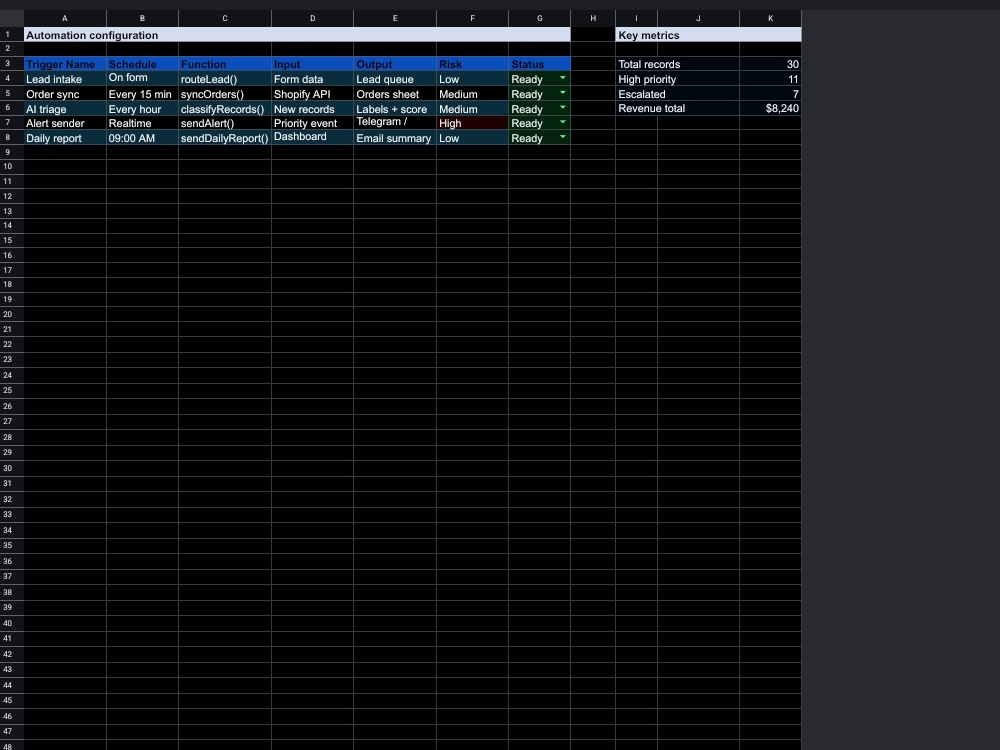
Task: Click the 'Trigger Name' header cell
Action: 65,64
